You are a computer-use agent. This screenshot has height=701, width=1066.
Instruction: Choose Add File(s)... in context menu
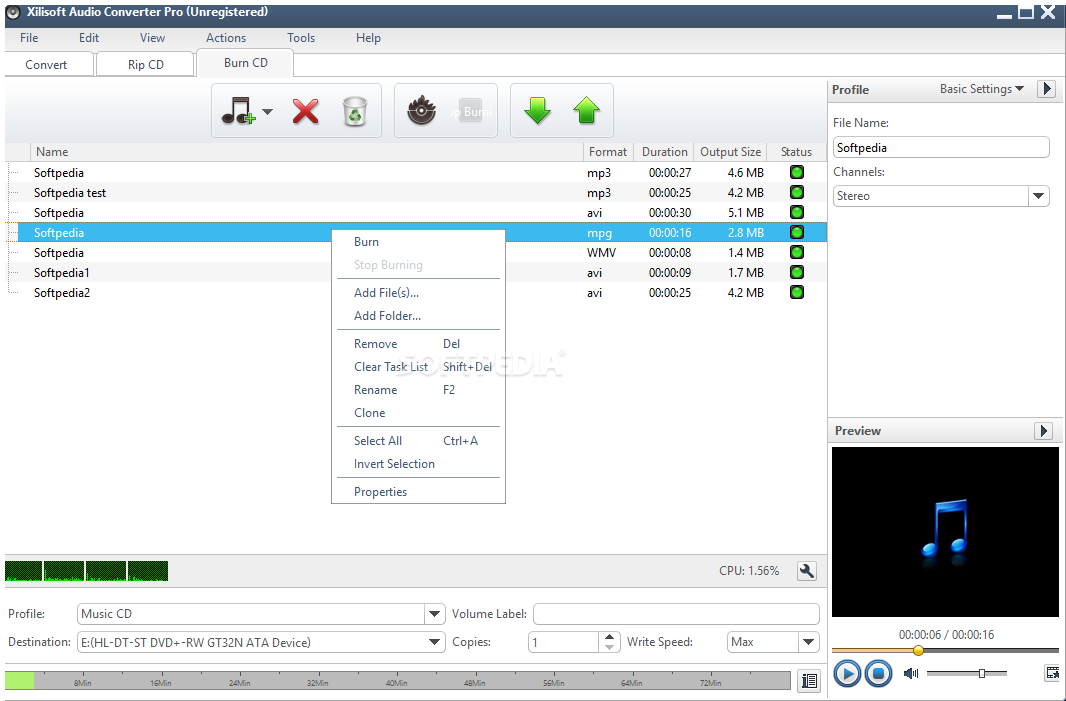coord(419,293)
